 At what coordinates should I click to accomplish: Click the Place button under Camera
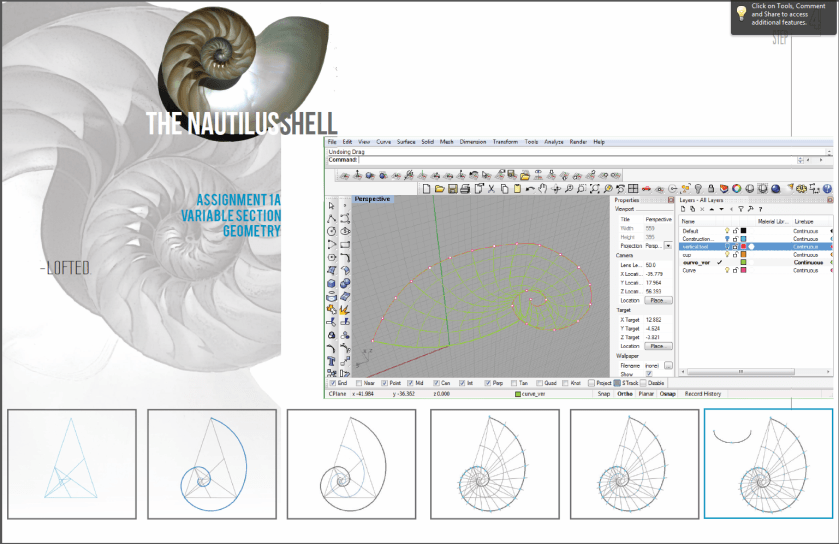[x=657, y=300]
